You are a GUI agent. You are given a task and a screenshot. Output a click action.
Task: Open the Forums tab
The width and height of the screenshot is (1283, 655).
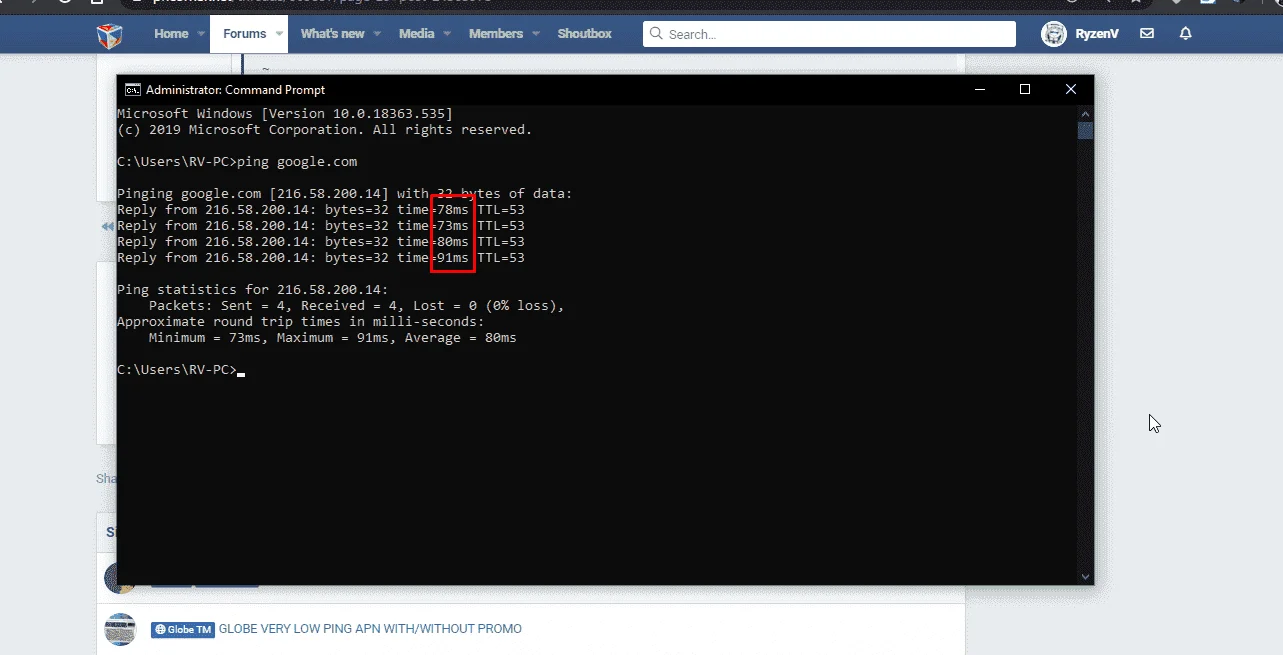245,34
